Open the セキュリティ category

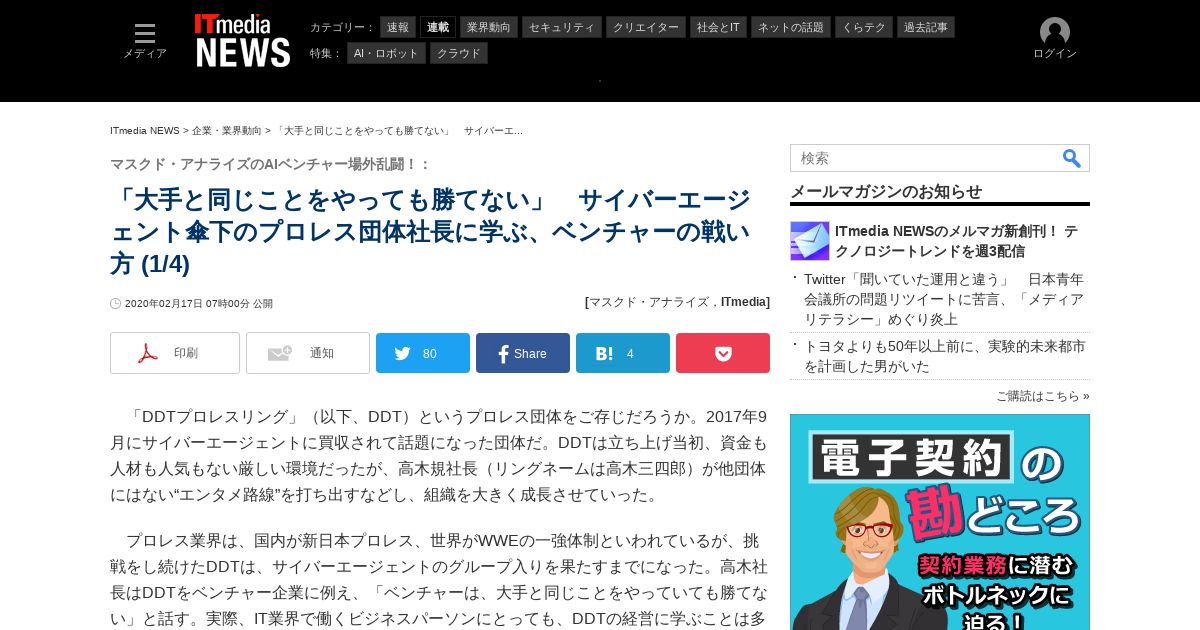click(562, 27)
